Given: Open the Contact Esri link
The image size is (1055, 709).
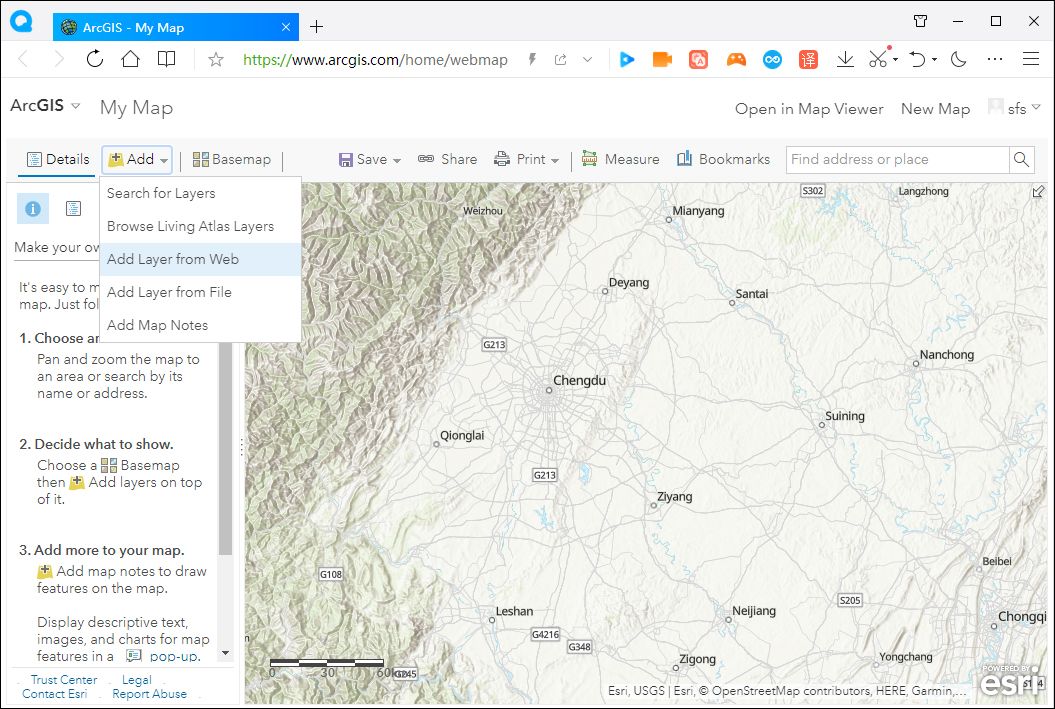Looking at the screenshot, I should (x=54, y=694).
